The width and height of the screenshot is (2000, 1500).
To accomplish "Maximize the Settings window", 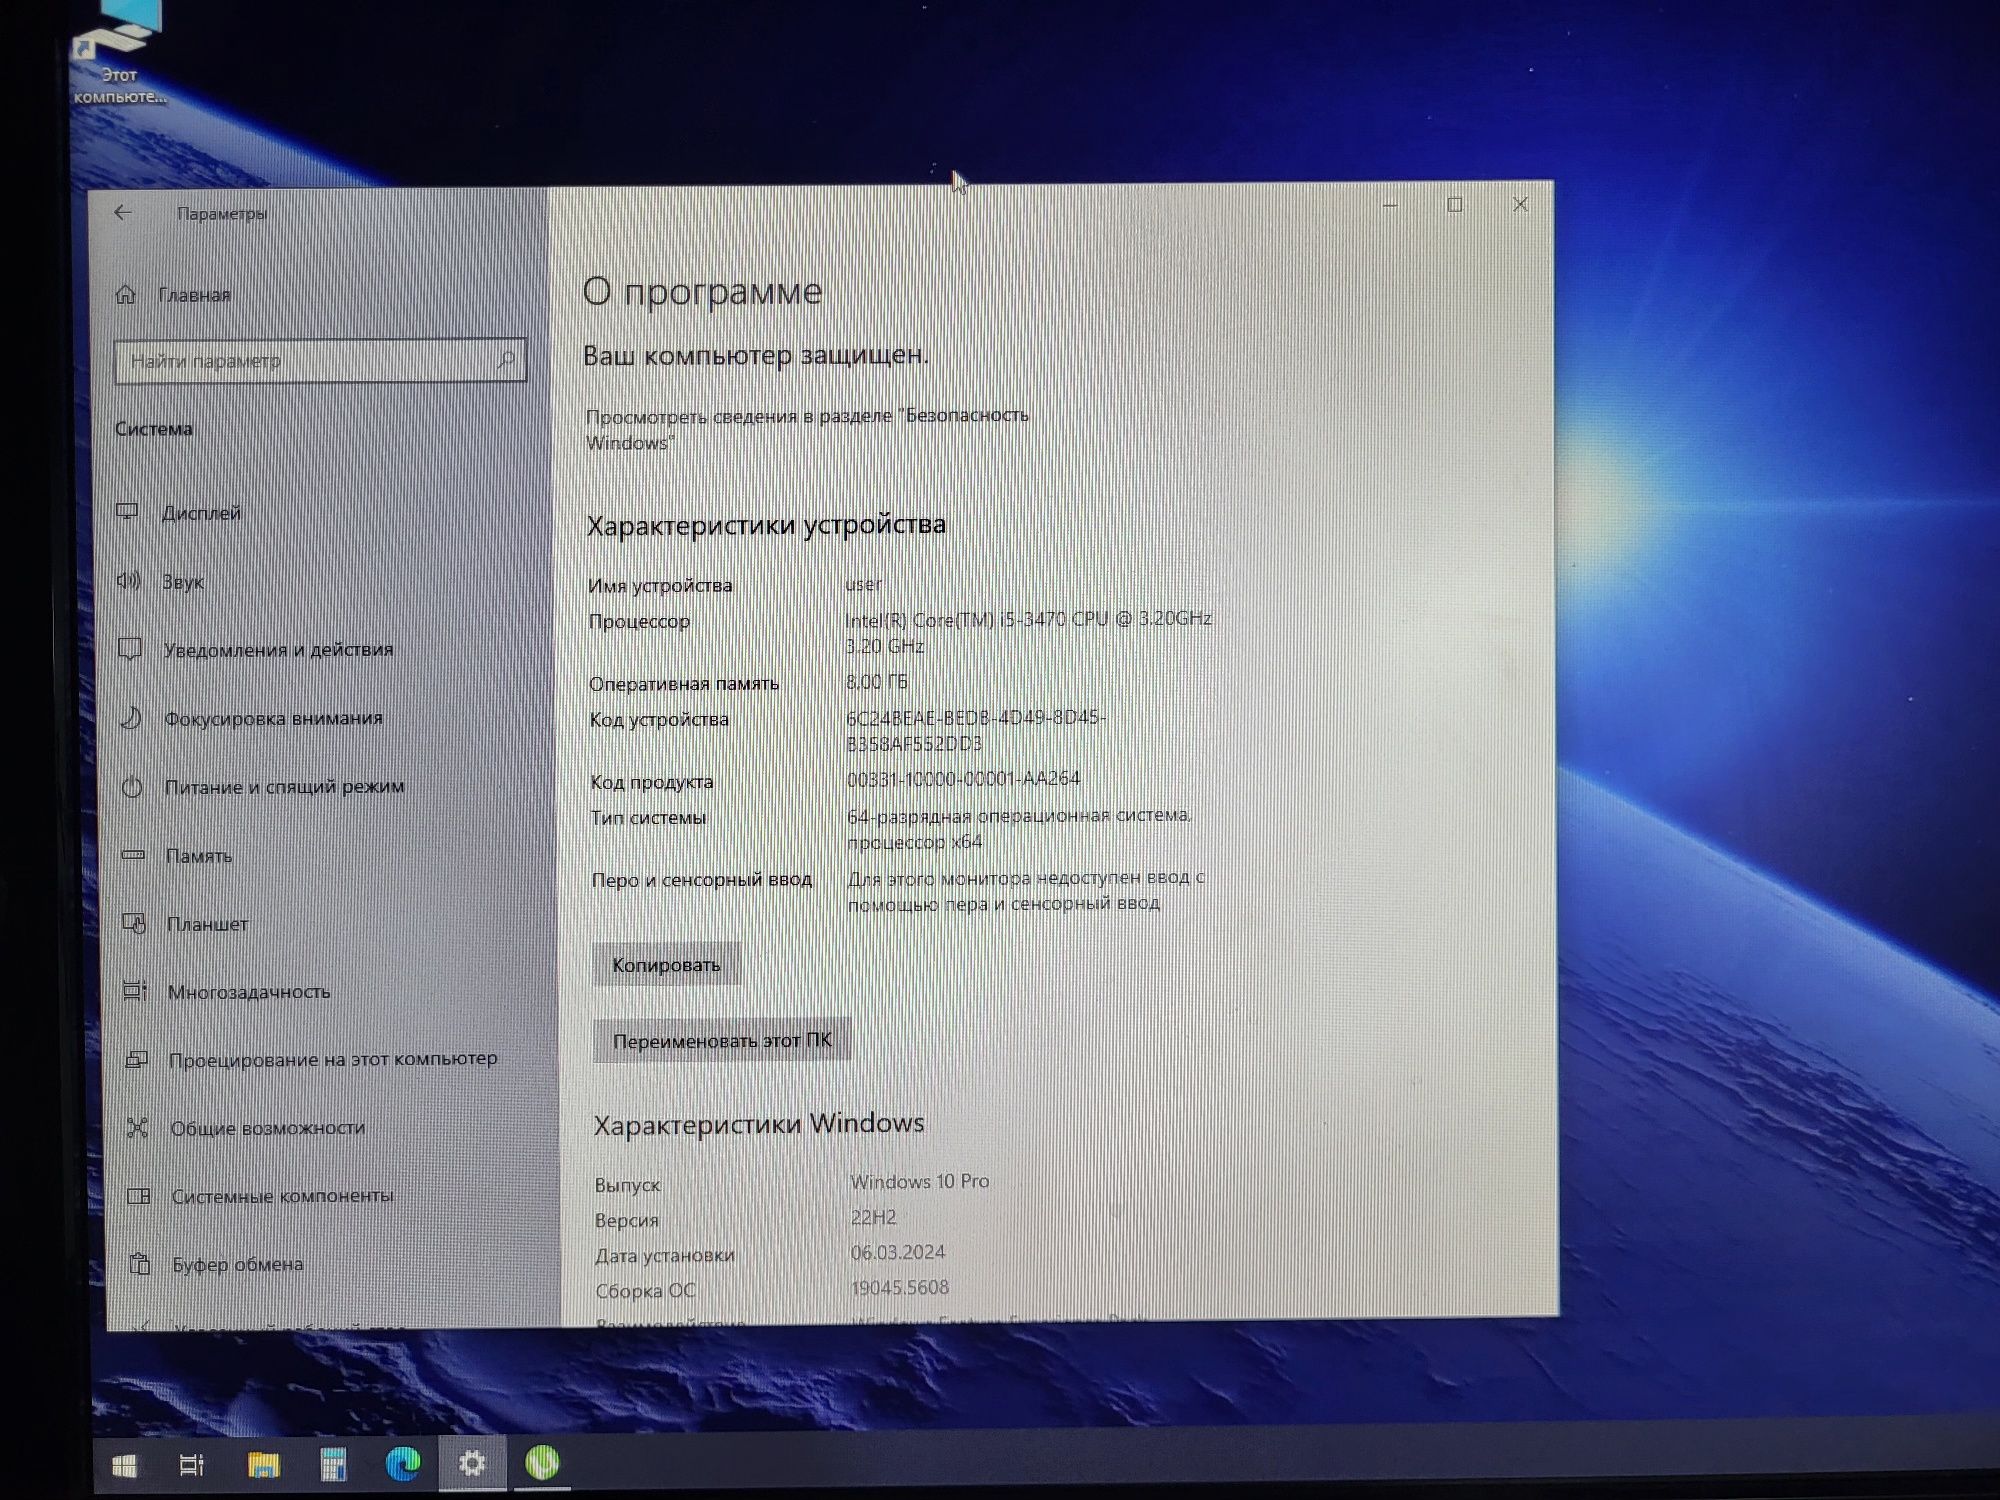I will (x=1455, y=204).
